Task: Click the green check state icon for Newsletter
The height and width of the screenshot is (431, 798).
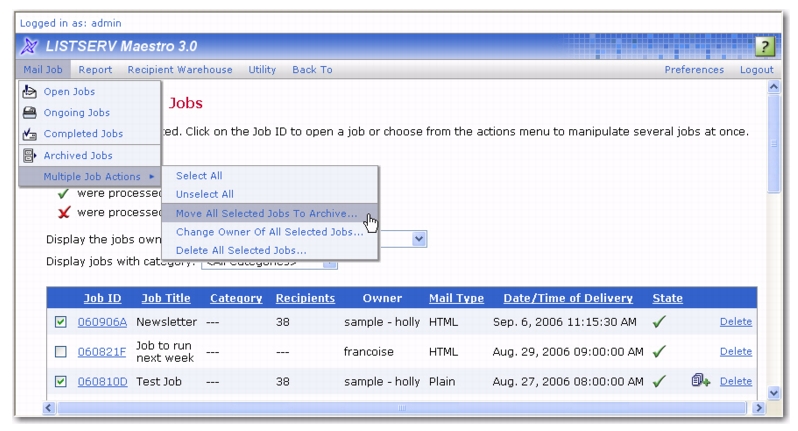Action: 660,322
